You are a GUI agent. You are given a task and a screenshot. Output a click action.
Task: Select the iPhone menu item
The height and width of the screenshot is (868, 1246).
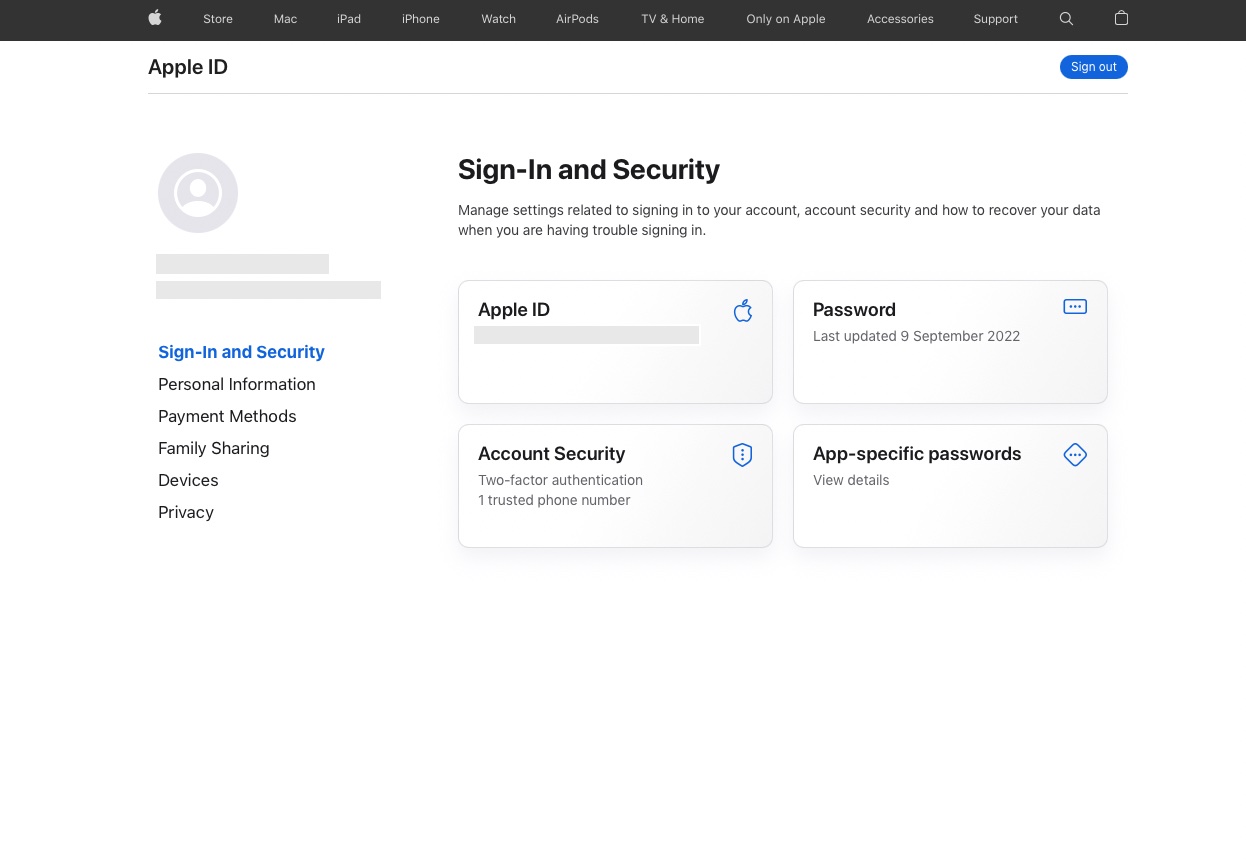click(x=421, y=19)
